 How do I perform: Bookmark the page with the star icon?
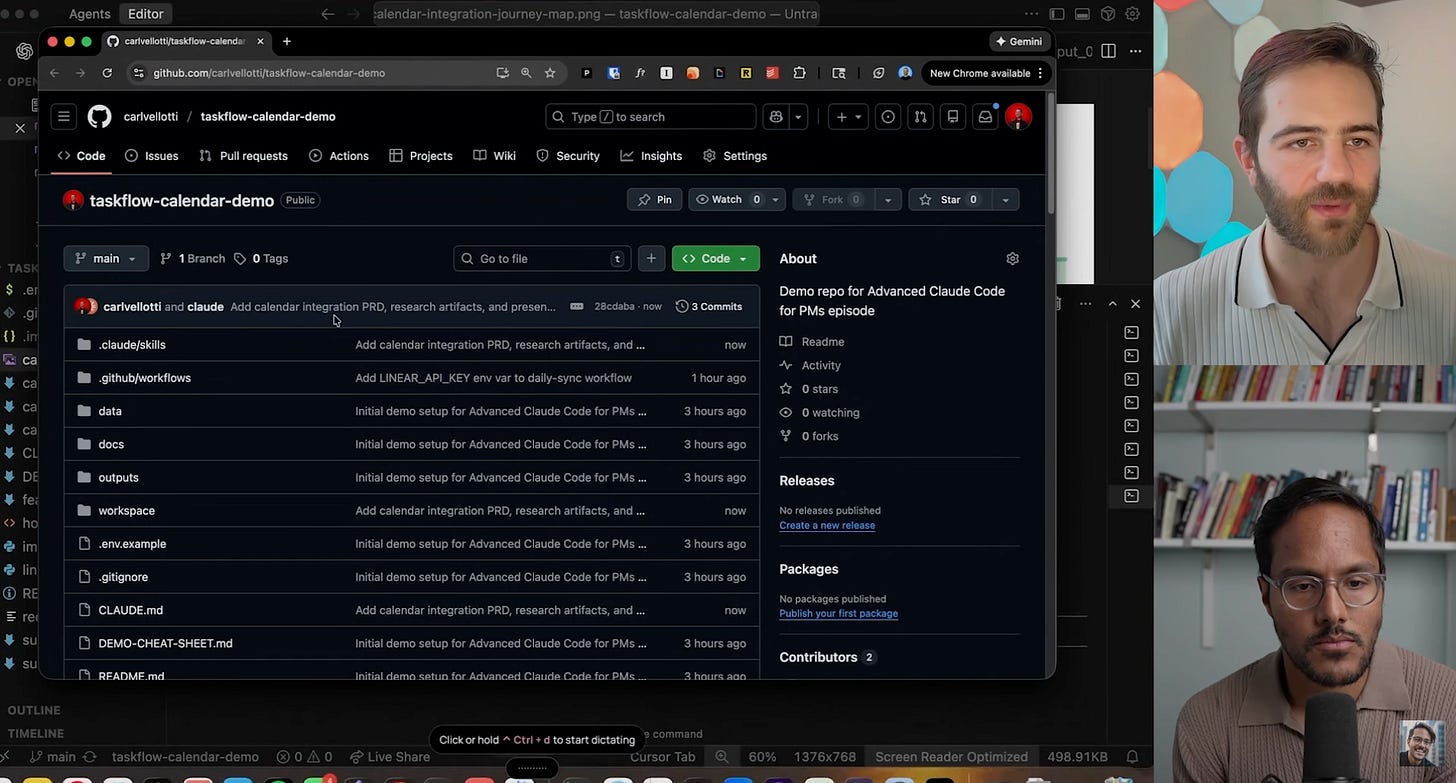pyautogui.click(x=550, y=73)
